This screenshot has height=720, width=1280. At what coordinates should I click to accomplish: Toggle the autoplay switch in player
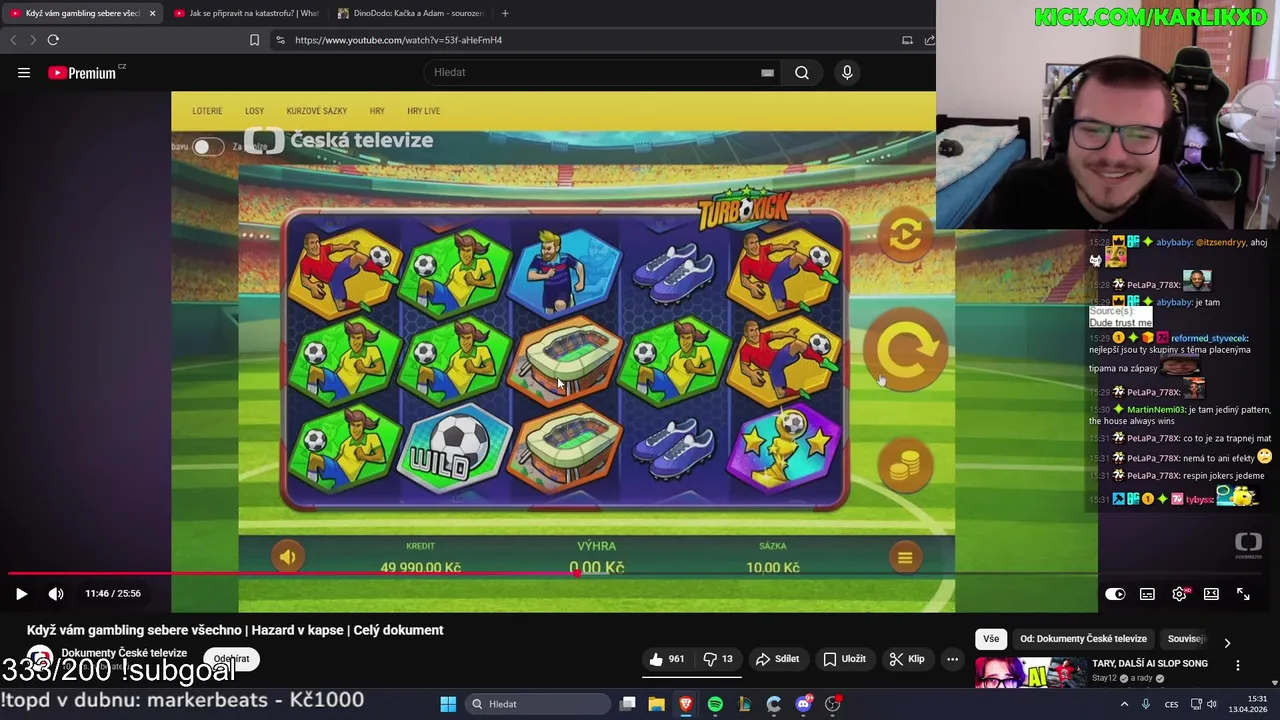click(x=1115, y=594)
